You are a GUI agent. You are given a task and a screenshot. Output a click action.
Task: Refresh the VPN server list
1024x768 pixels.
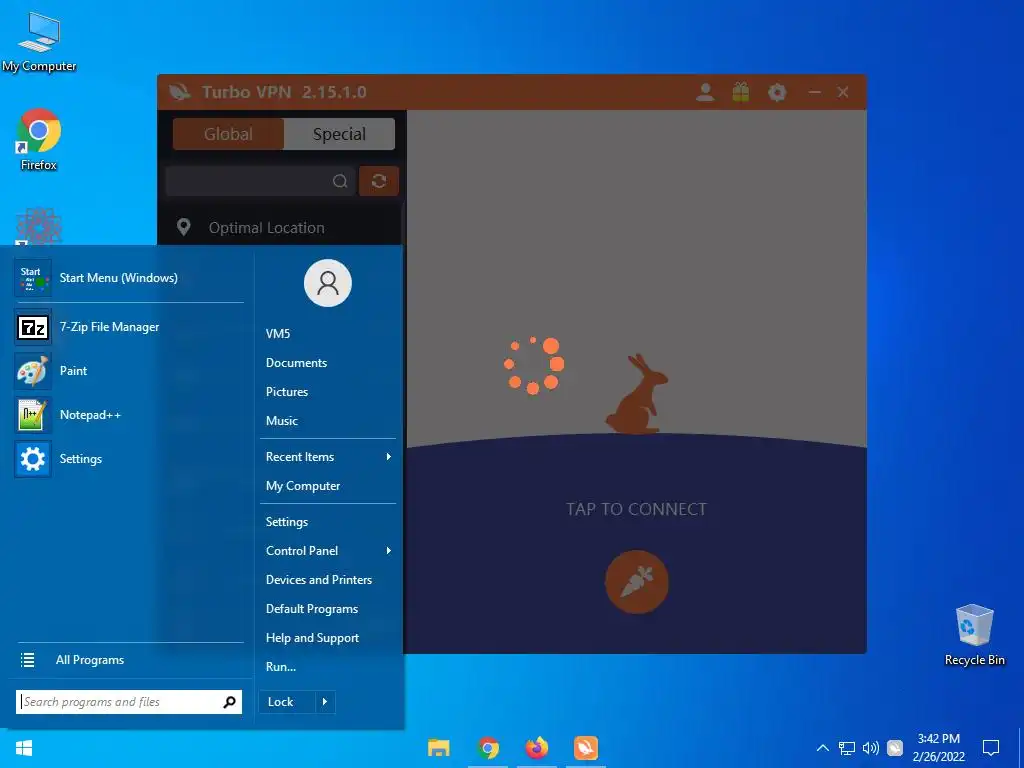[x=379, y=181]
